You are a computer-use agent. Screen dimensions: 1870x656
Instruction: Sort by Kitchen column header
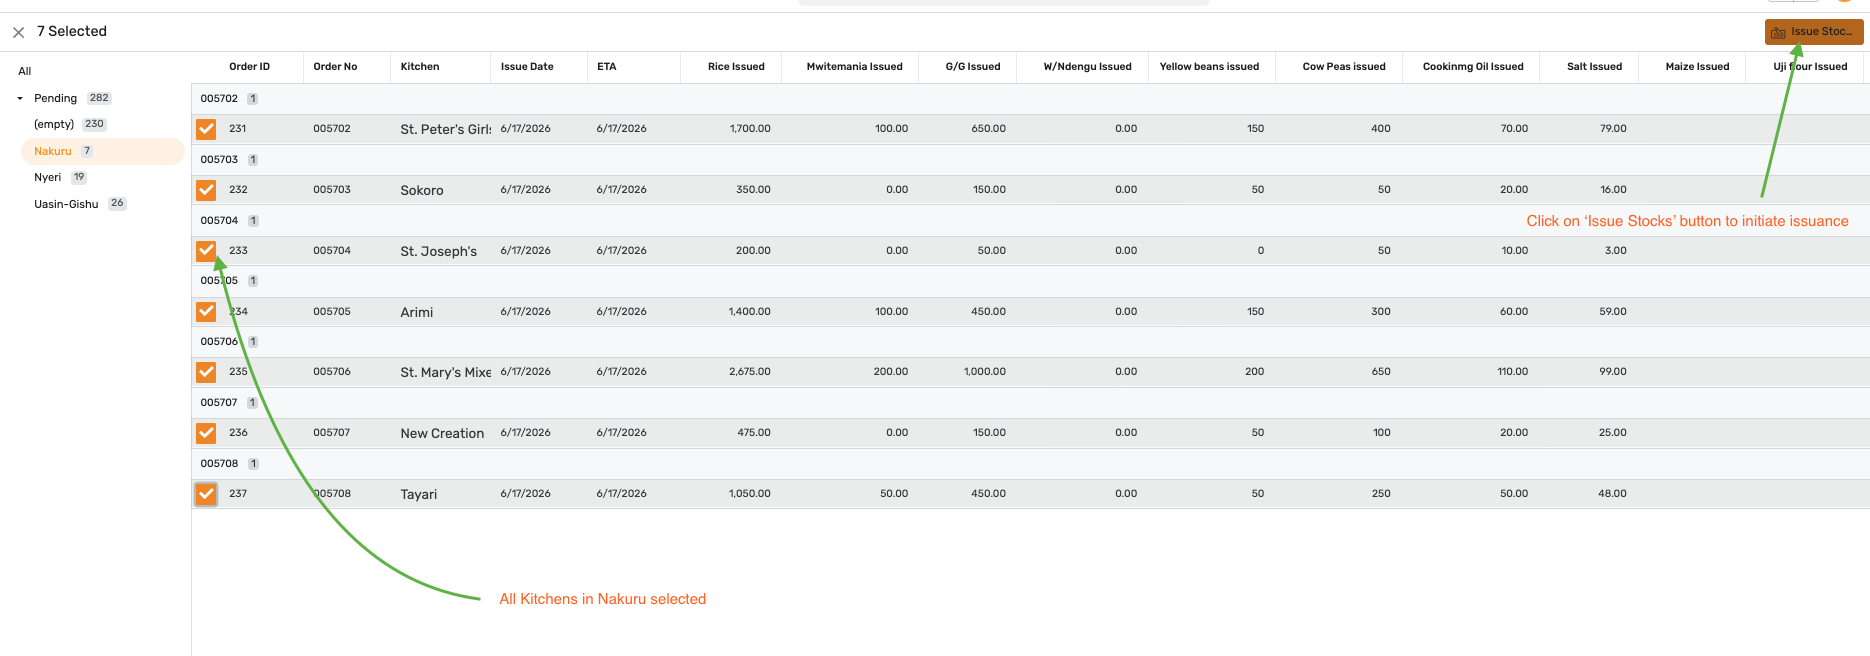pyautogui.click(x=420, y=67)
